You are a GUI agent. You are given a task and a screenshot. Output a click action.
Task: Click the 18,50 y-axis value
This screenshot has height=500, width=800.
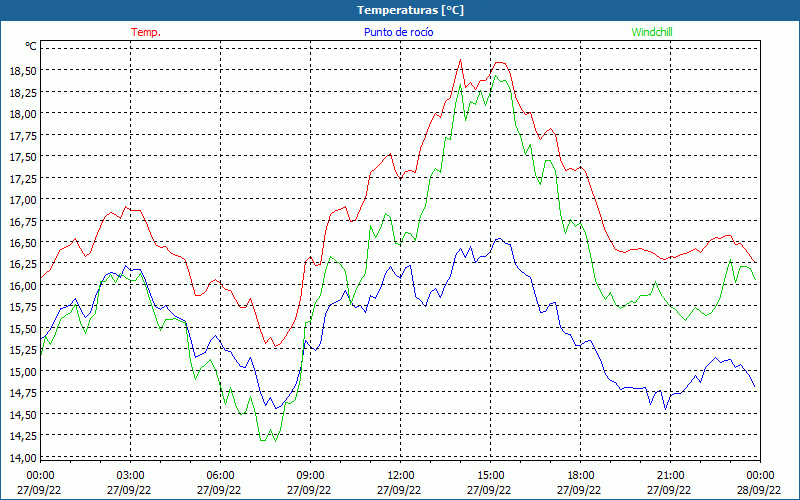coord(23,71)
